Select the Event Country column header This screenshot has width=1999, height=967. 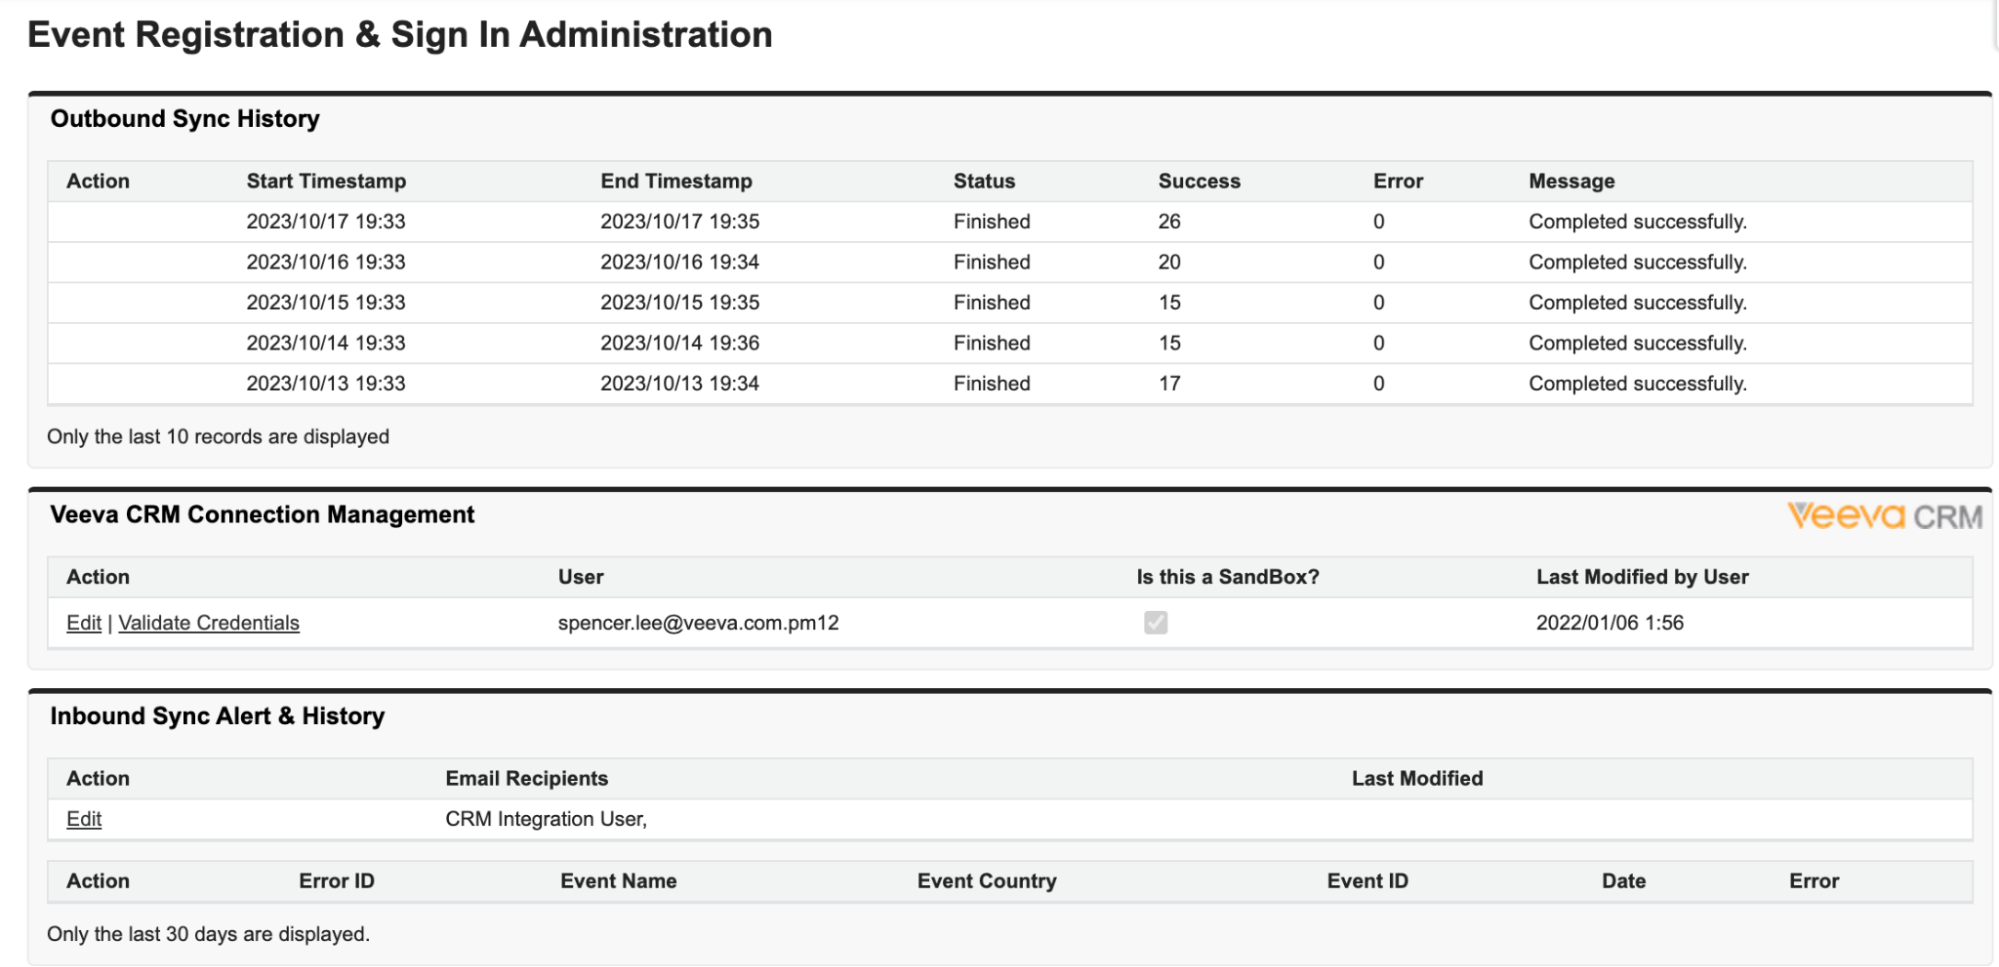point(986,881)
